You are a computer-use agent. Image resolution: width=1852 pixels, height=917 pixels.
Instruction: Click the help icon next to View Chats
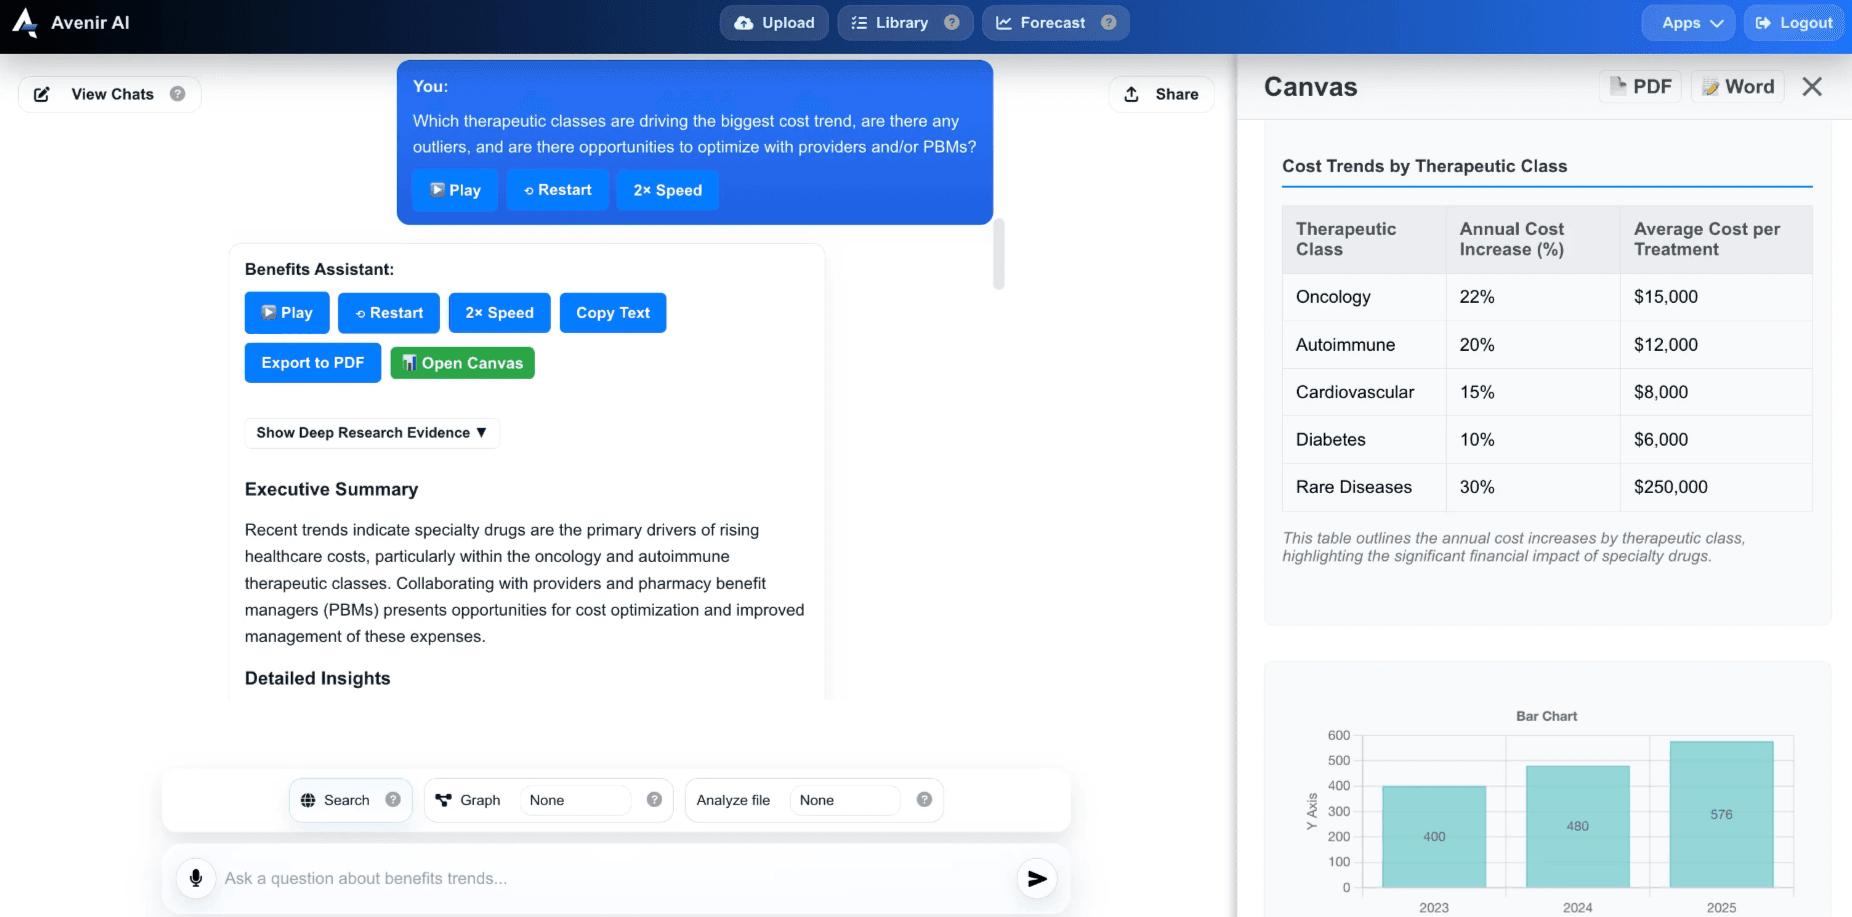click(x=177, y=94)
